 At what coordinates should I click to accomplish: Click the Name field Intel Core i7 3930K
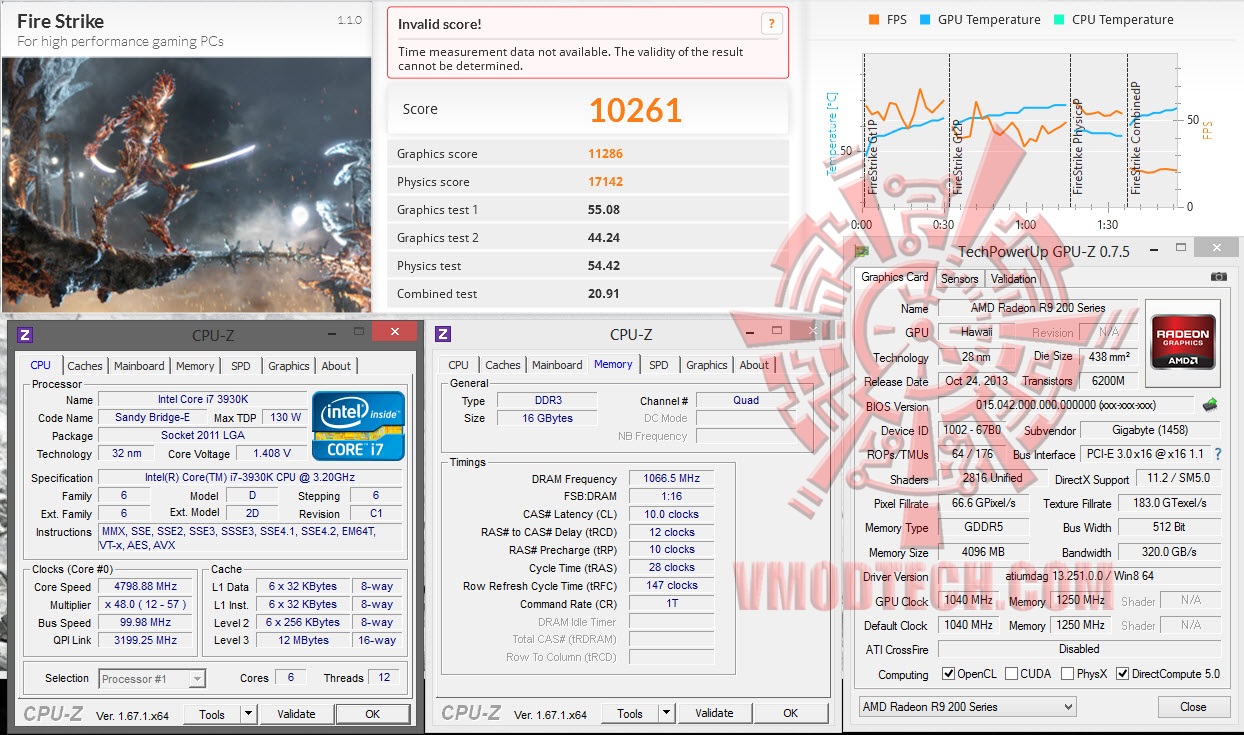pyautogui.click(x=201, y=400)
